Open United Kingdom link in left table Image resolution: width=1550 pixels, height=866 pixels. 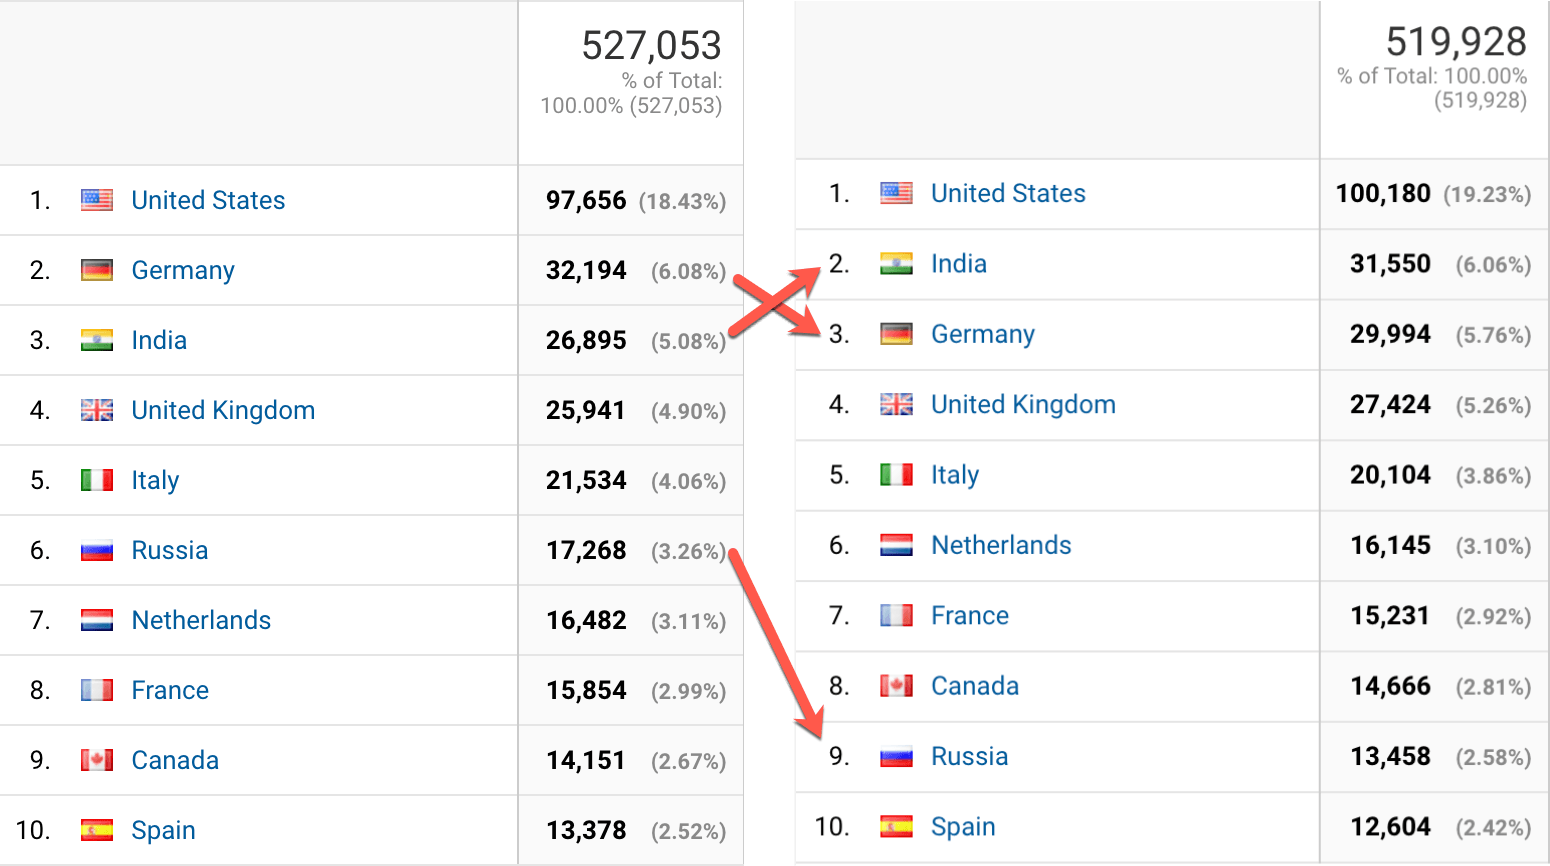(223, 410)
